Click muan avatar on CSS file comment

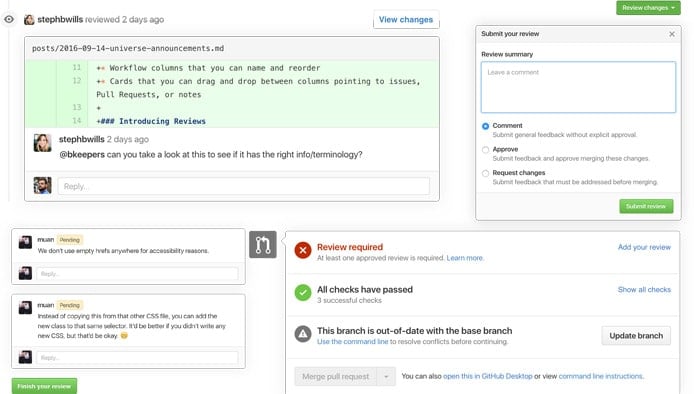(x=25, y=308)
